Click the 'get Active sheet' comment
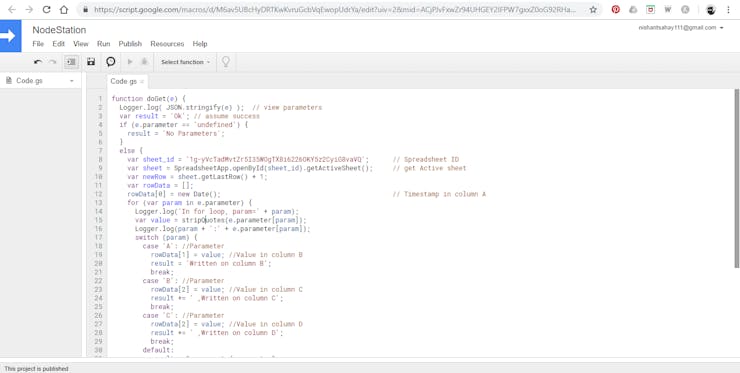Viewport: 740px width, 373px height. 429,168
